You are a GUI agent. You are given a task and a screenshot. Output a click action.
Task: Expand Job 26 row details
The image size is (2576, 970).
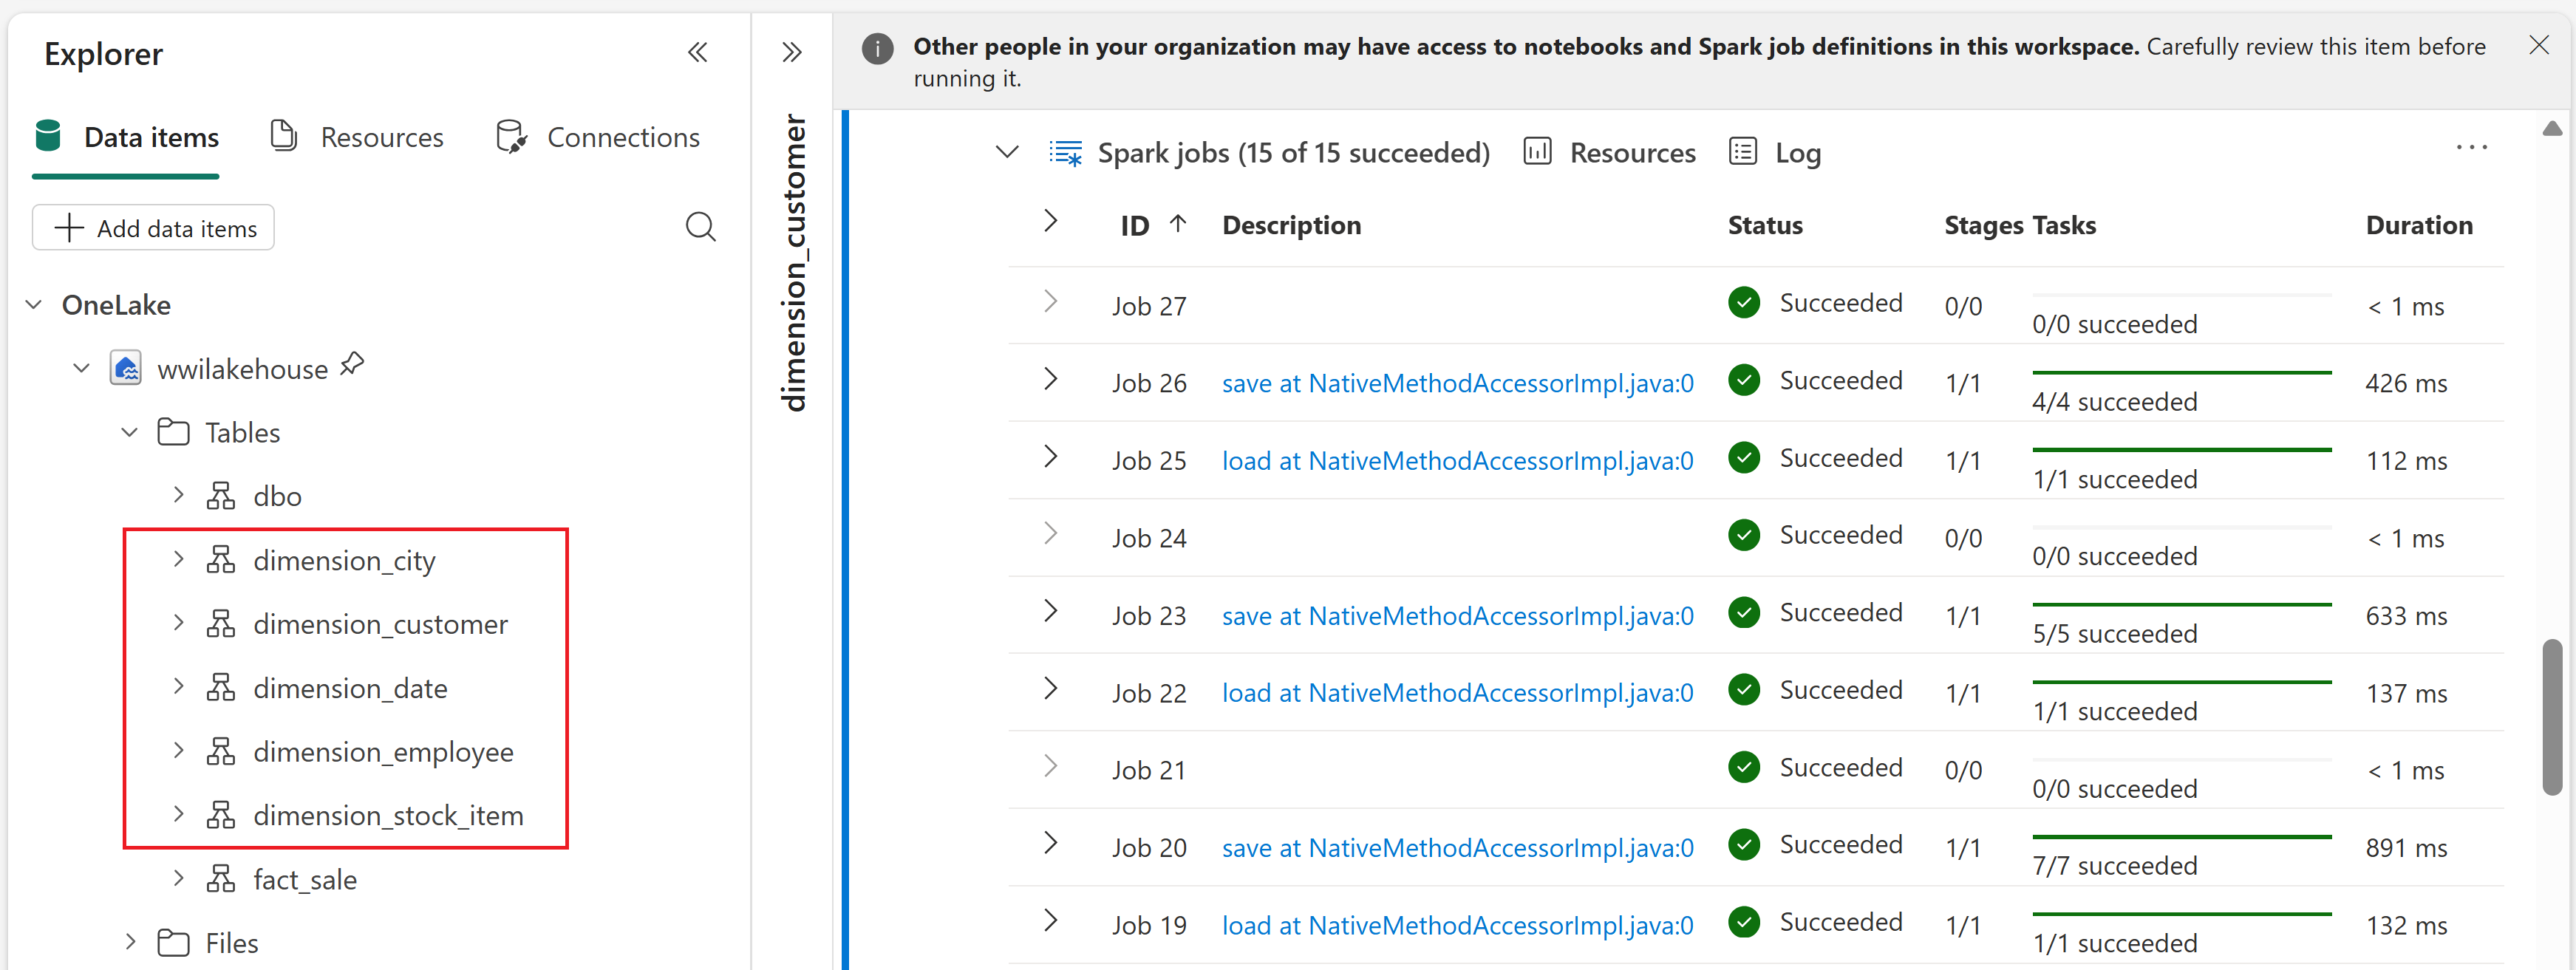(x=1050, y=379)
